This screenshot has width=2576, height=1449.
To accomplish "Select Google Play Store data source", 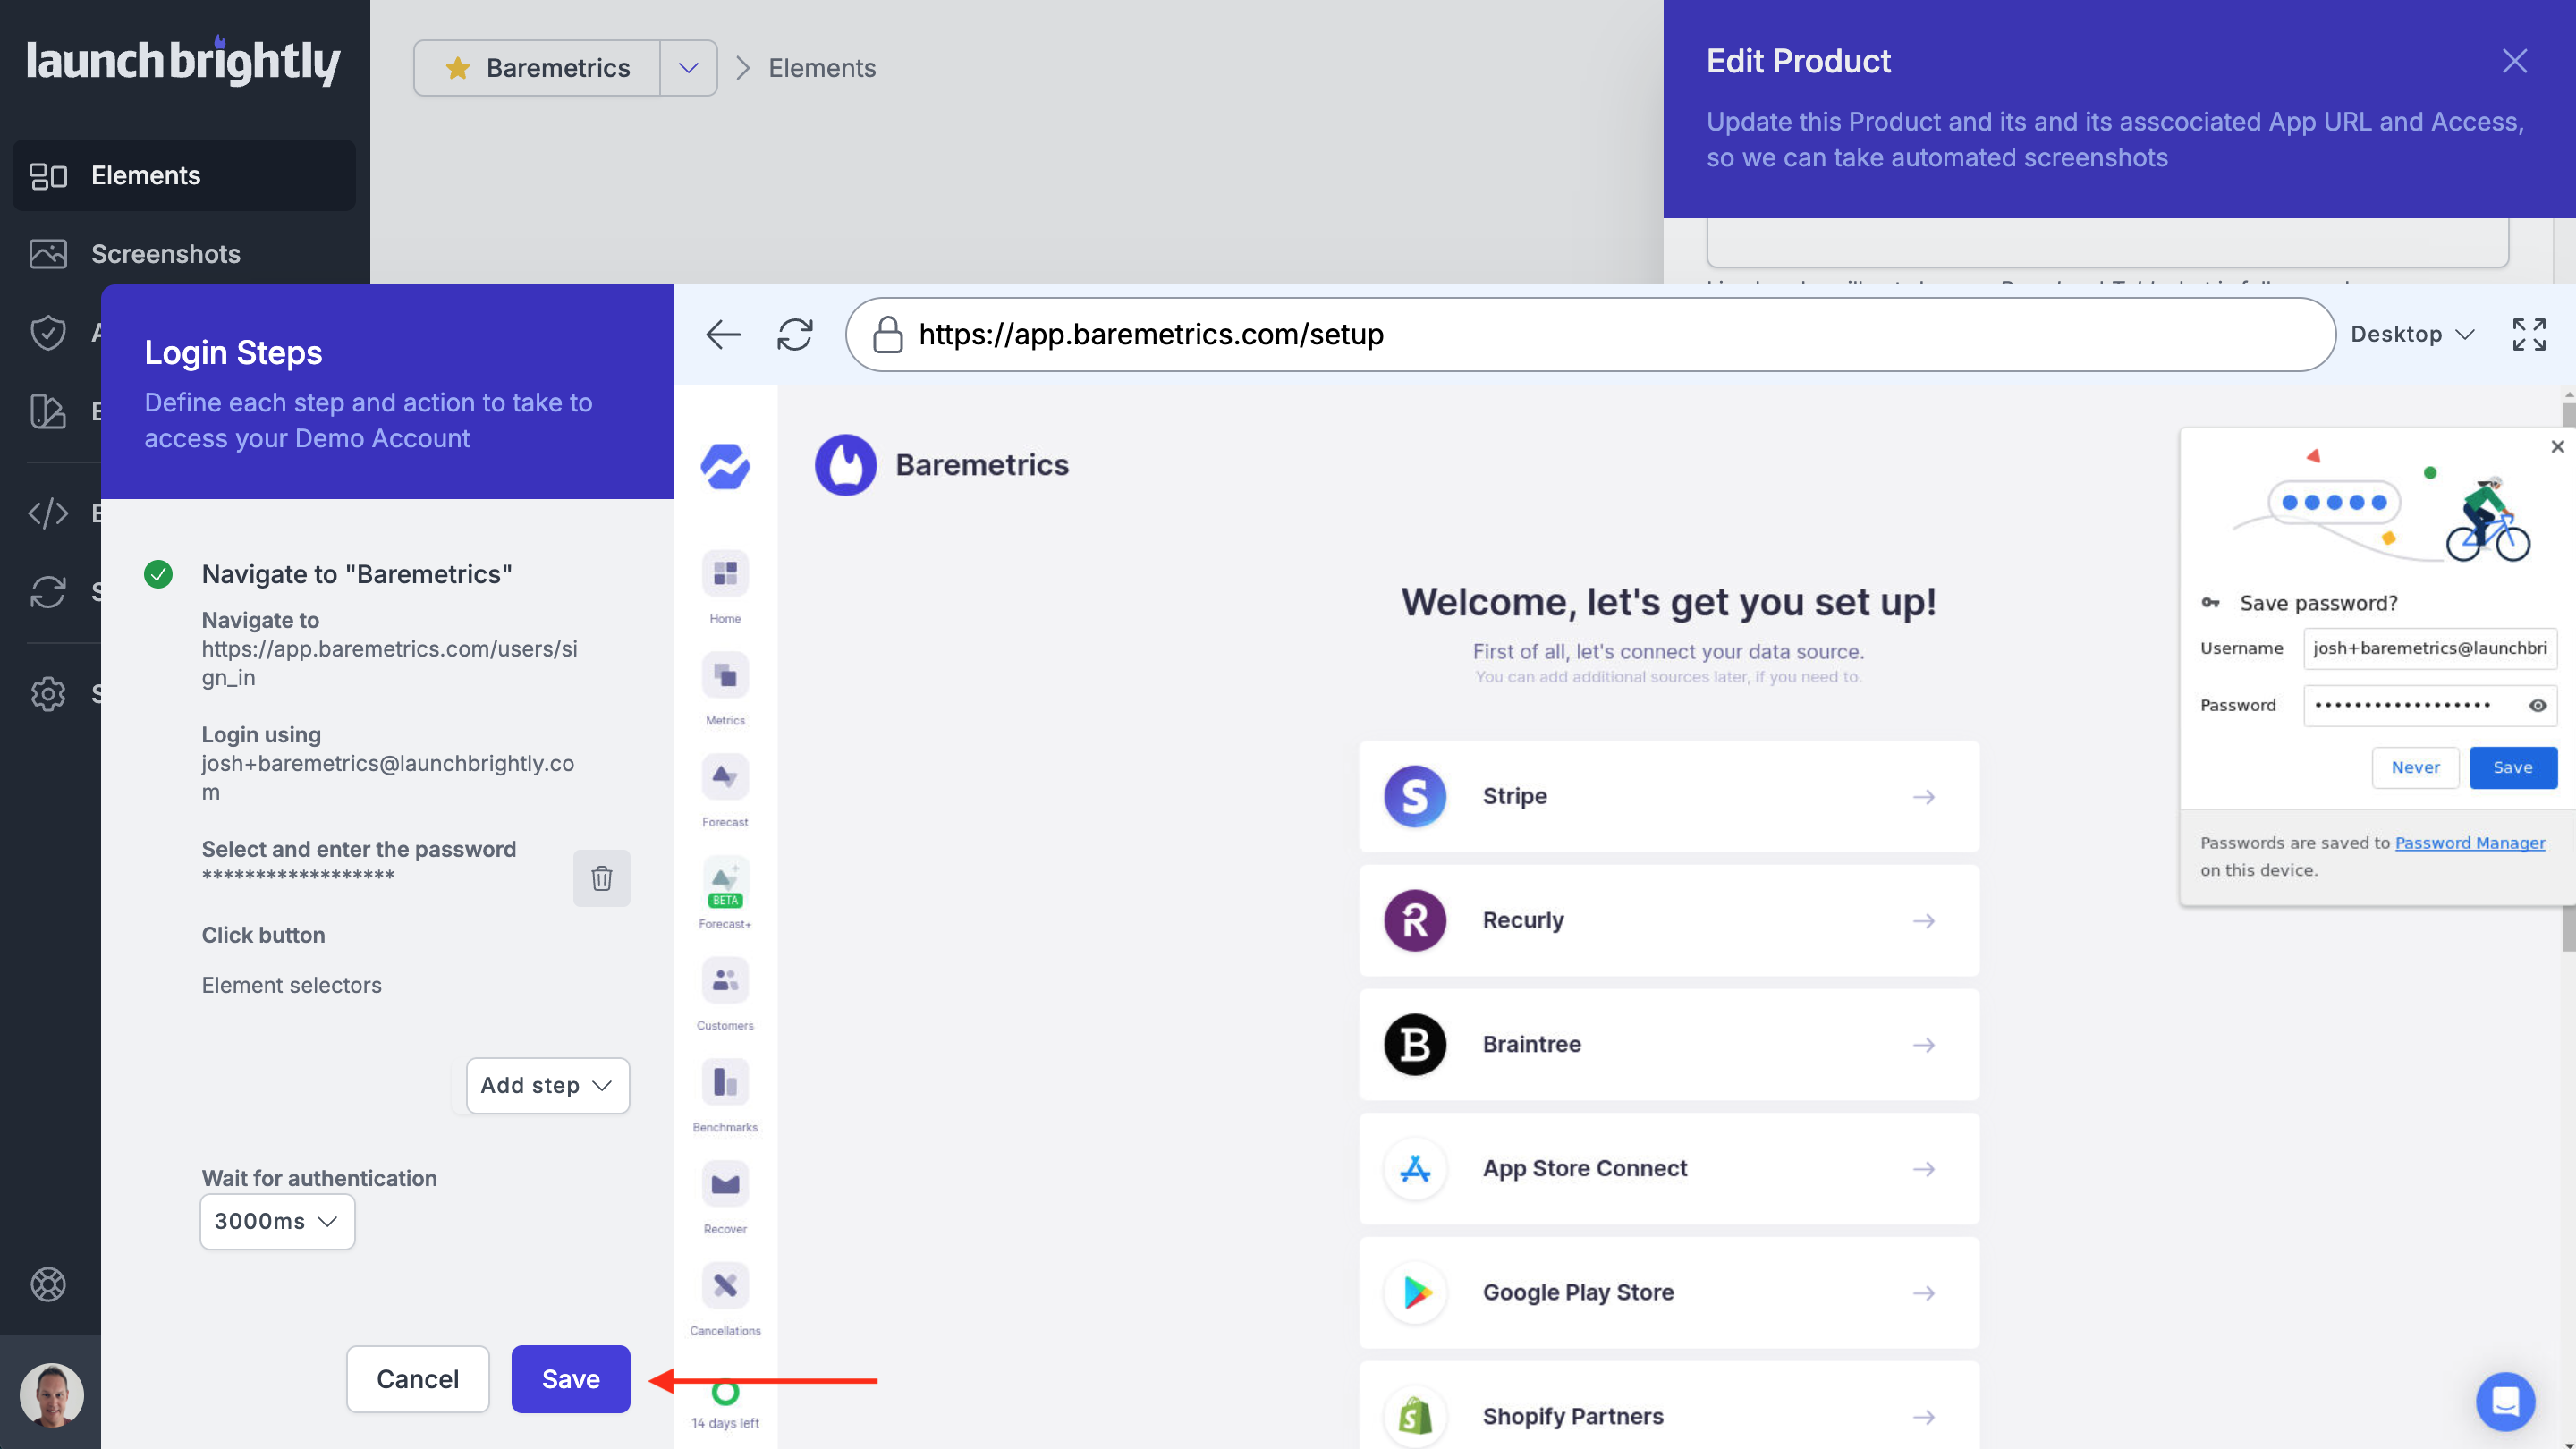I will 1668,1292.
